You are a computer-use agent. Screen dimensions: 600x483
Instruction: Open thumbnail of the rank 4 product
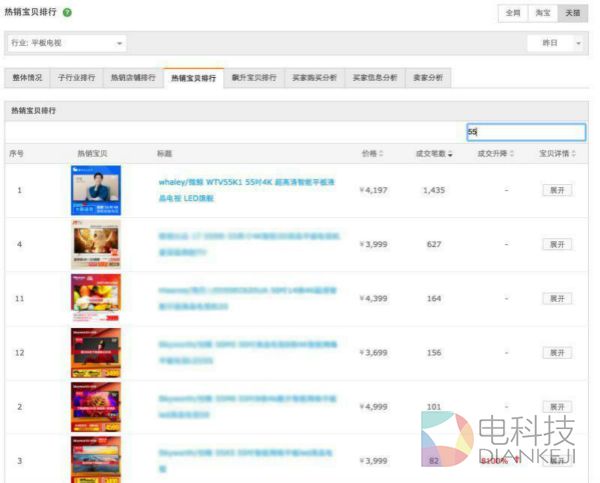click(96, 244)
